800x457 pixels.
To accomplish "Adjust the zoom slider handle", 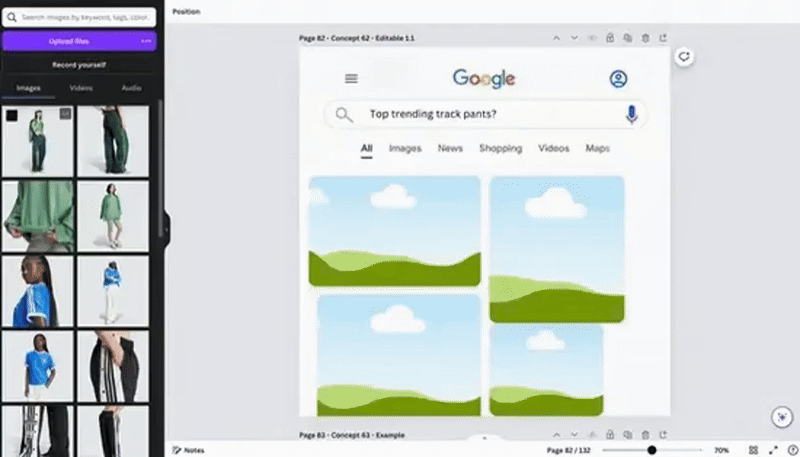I will click(652, 450).
